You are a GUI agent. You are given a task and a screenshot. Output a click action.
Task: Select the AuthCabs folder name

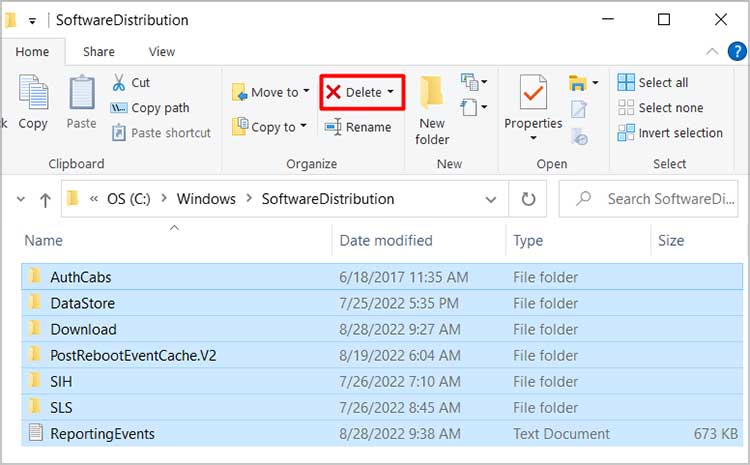point(80,277)
